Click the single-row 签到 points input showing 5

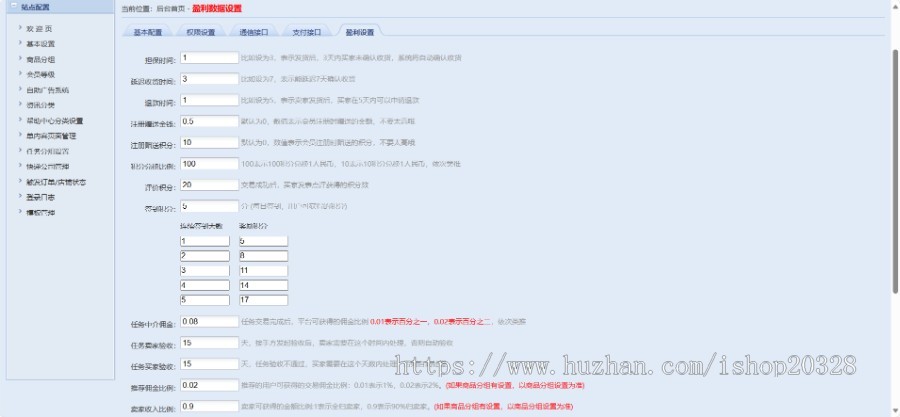(210, 206)
